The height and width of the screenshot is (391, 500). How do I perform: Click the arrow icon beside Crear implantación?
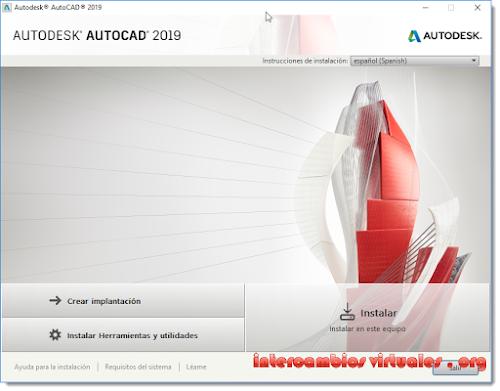pyautogui.click(x=55, y=301)
